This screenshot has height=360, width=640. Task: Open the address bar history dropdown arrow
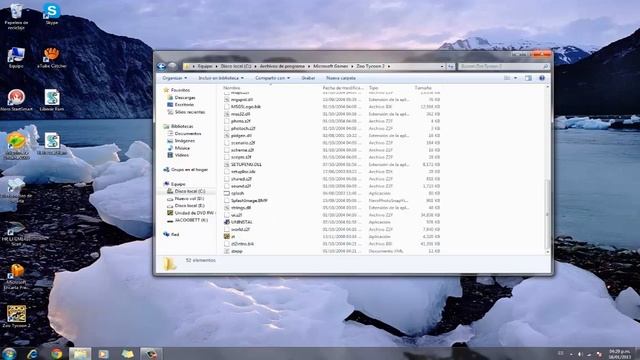click(x=442, y=66)
